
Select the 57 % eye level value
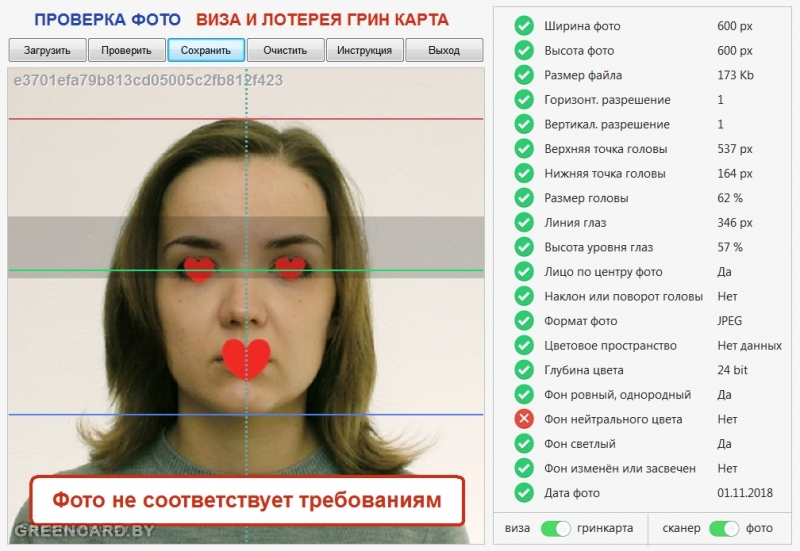pos(730,247)
